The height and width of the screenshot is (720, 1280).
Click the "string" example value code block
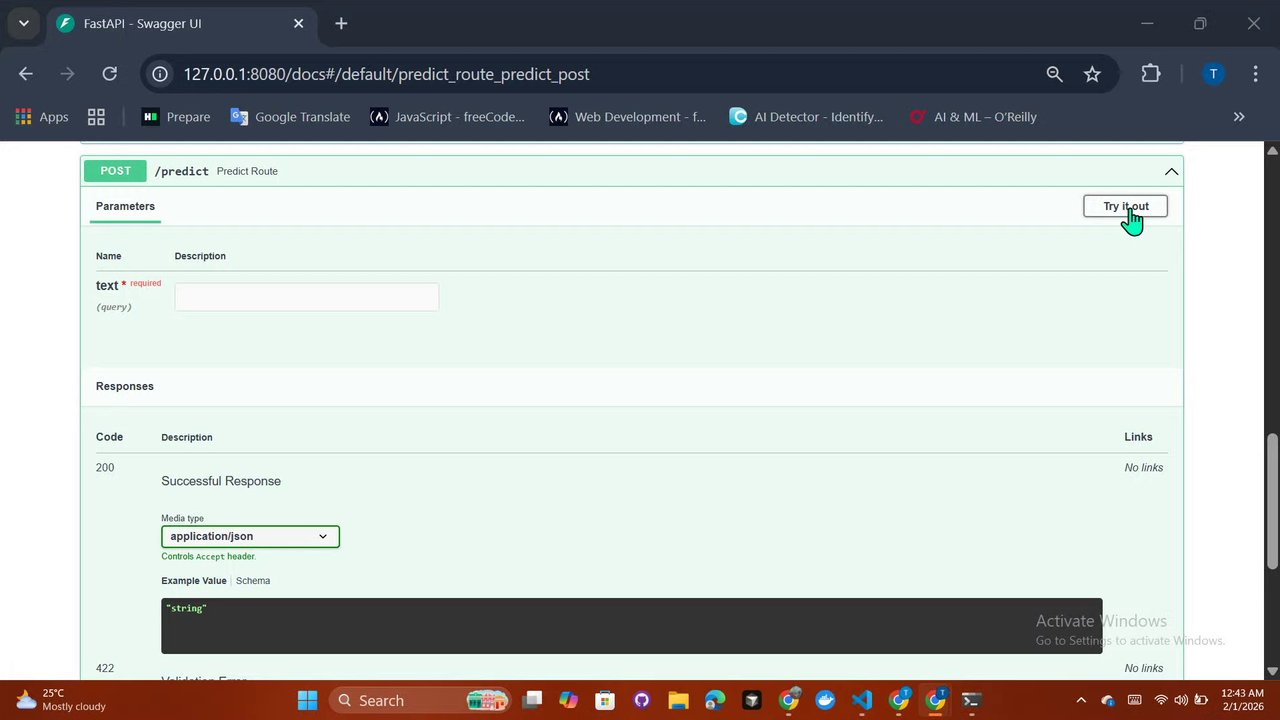pyautogui.click(x=632, y=626)
